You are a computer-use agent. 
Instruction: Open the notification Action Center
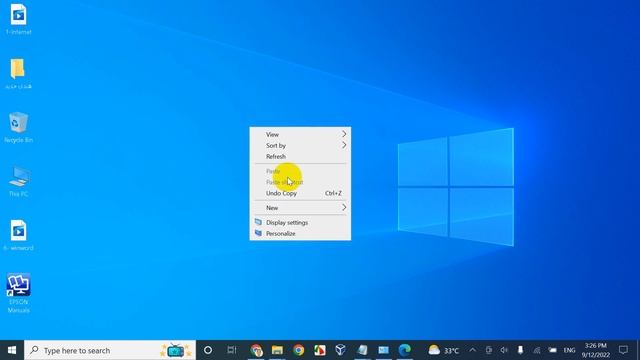[623, 350]
